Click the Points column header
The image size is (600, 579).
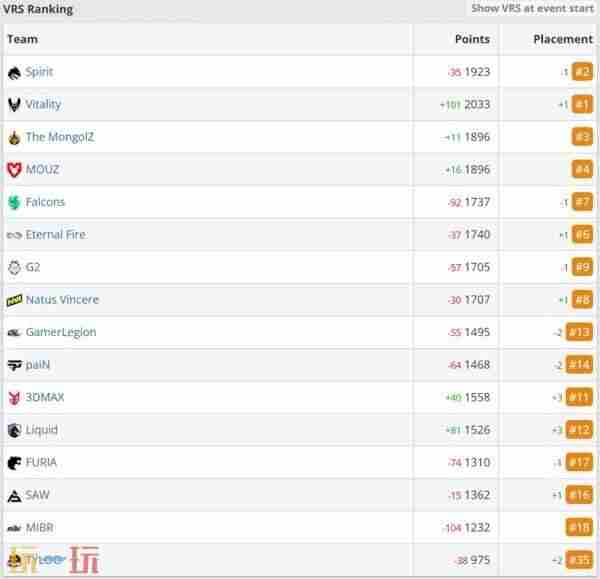(x=472, y=39)
